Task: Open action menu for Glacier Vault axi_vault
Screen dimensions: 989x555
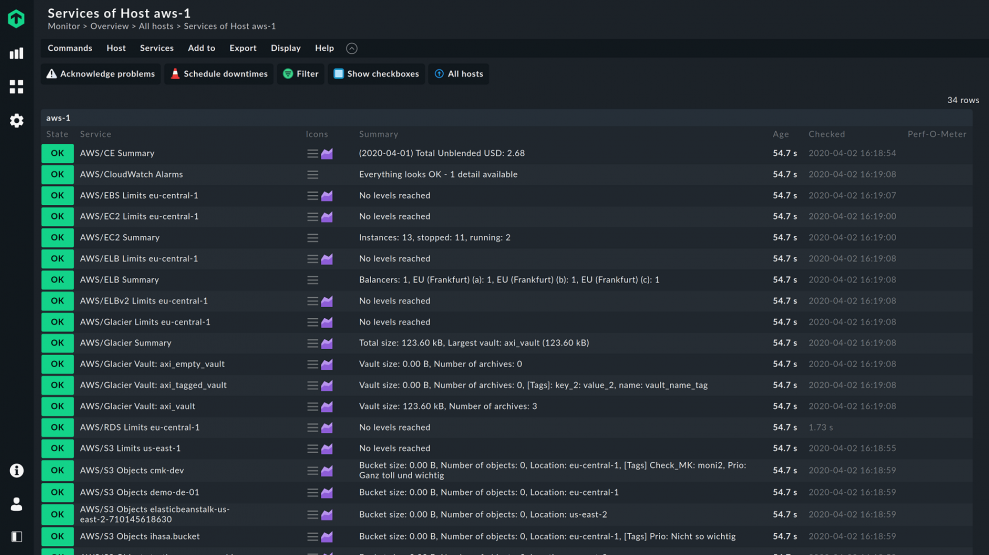Action: (312, 407)
